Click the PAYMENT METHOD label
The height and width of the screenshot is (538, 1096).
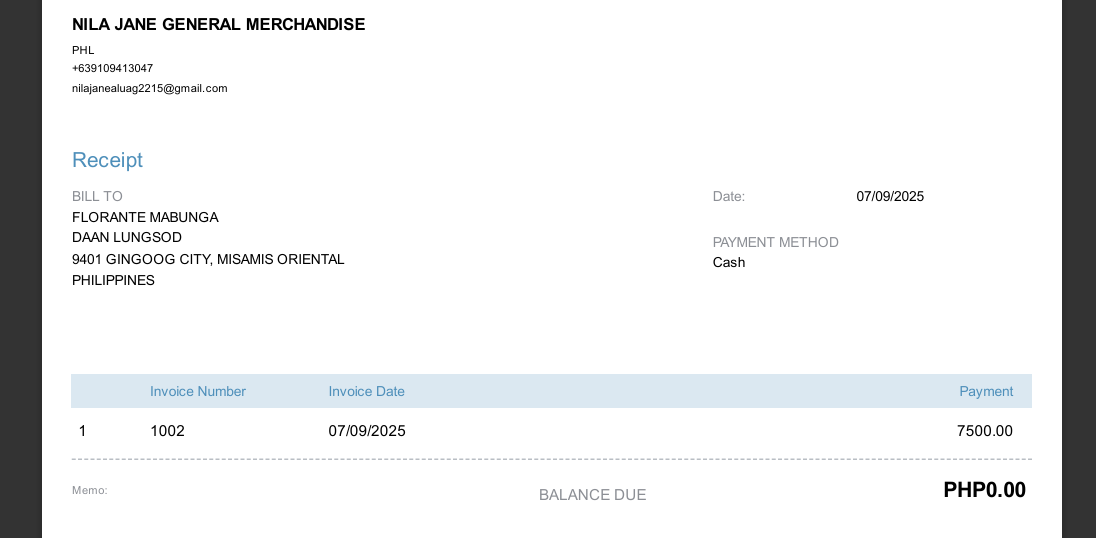pos(775,242)
